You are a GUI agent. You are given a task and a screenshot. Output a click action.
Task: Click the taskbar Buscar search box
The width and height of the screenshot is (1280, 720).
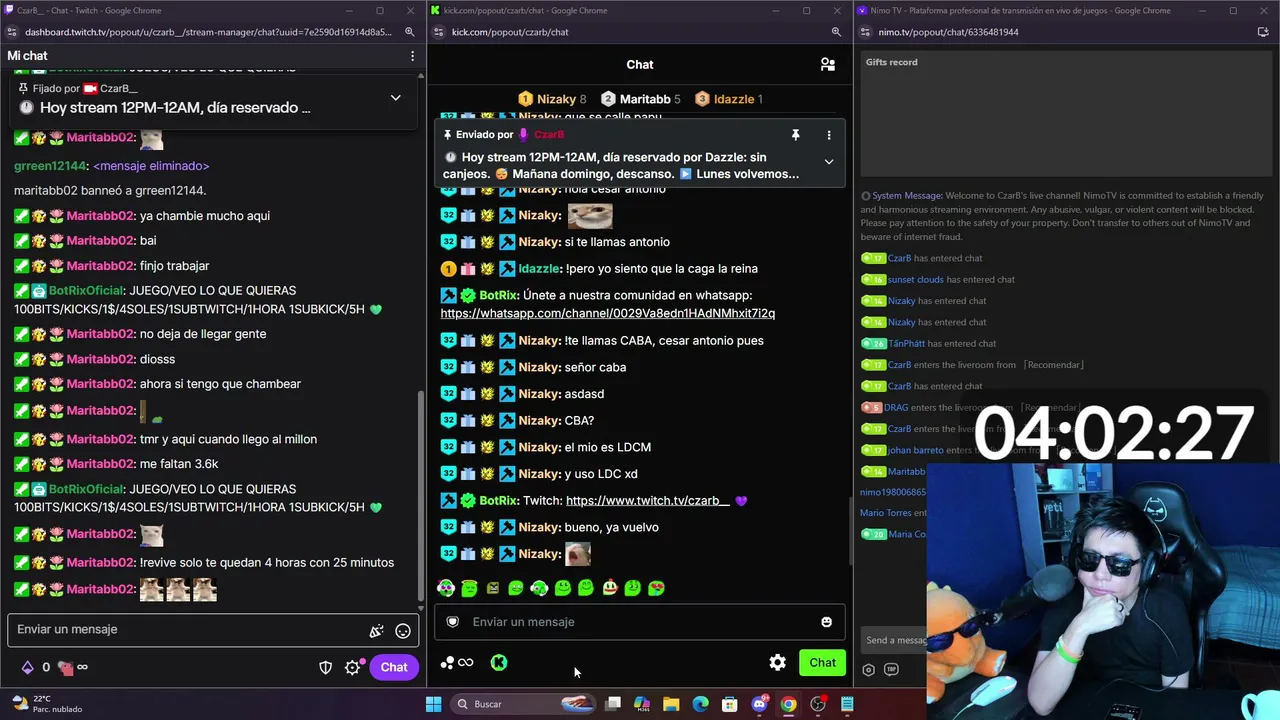525,704
